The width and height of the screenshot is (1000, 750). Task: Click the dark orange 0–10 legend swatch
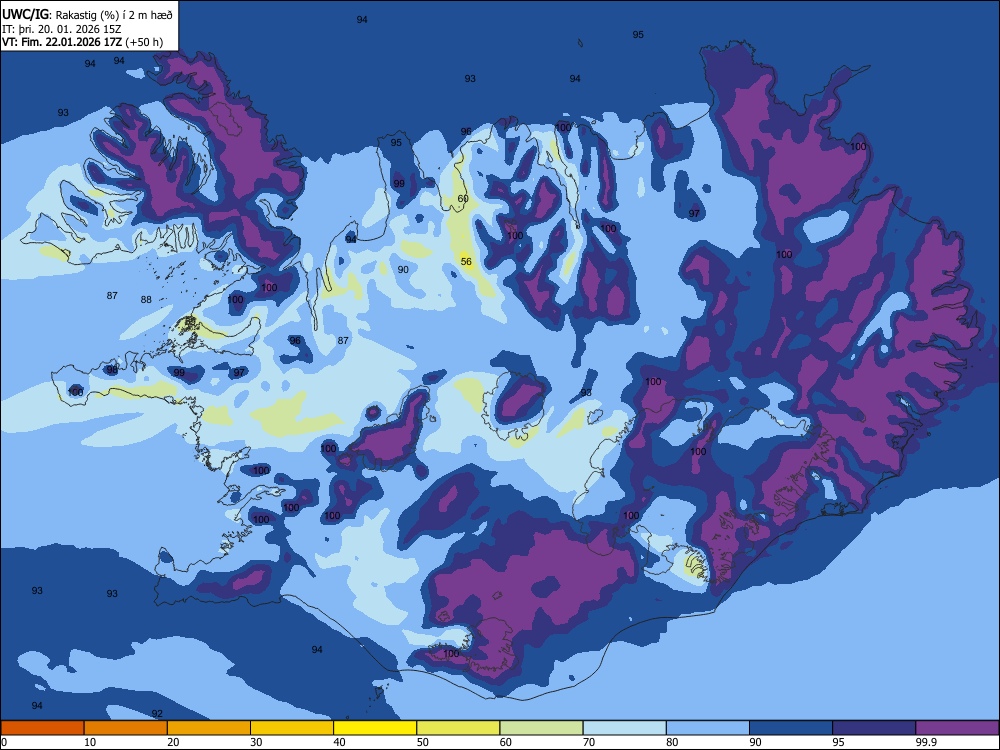click(x=42, y=728)
